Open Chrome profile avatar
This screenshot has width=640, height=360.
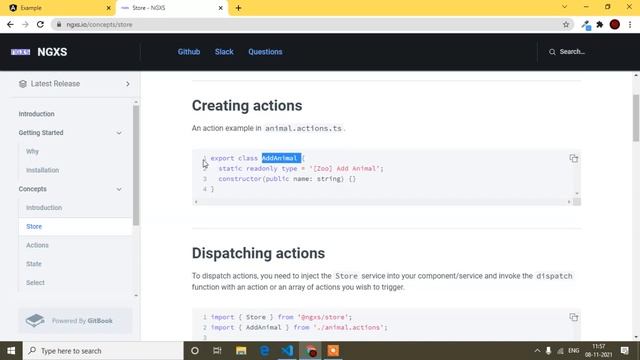[x=615, y=24]
